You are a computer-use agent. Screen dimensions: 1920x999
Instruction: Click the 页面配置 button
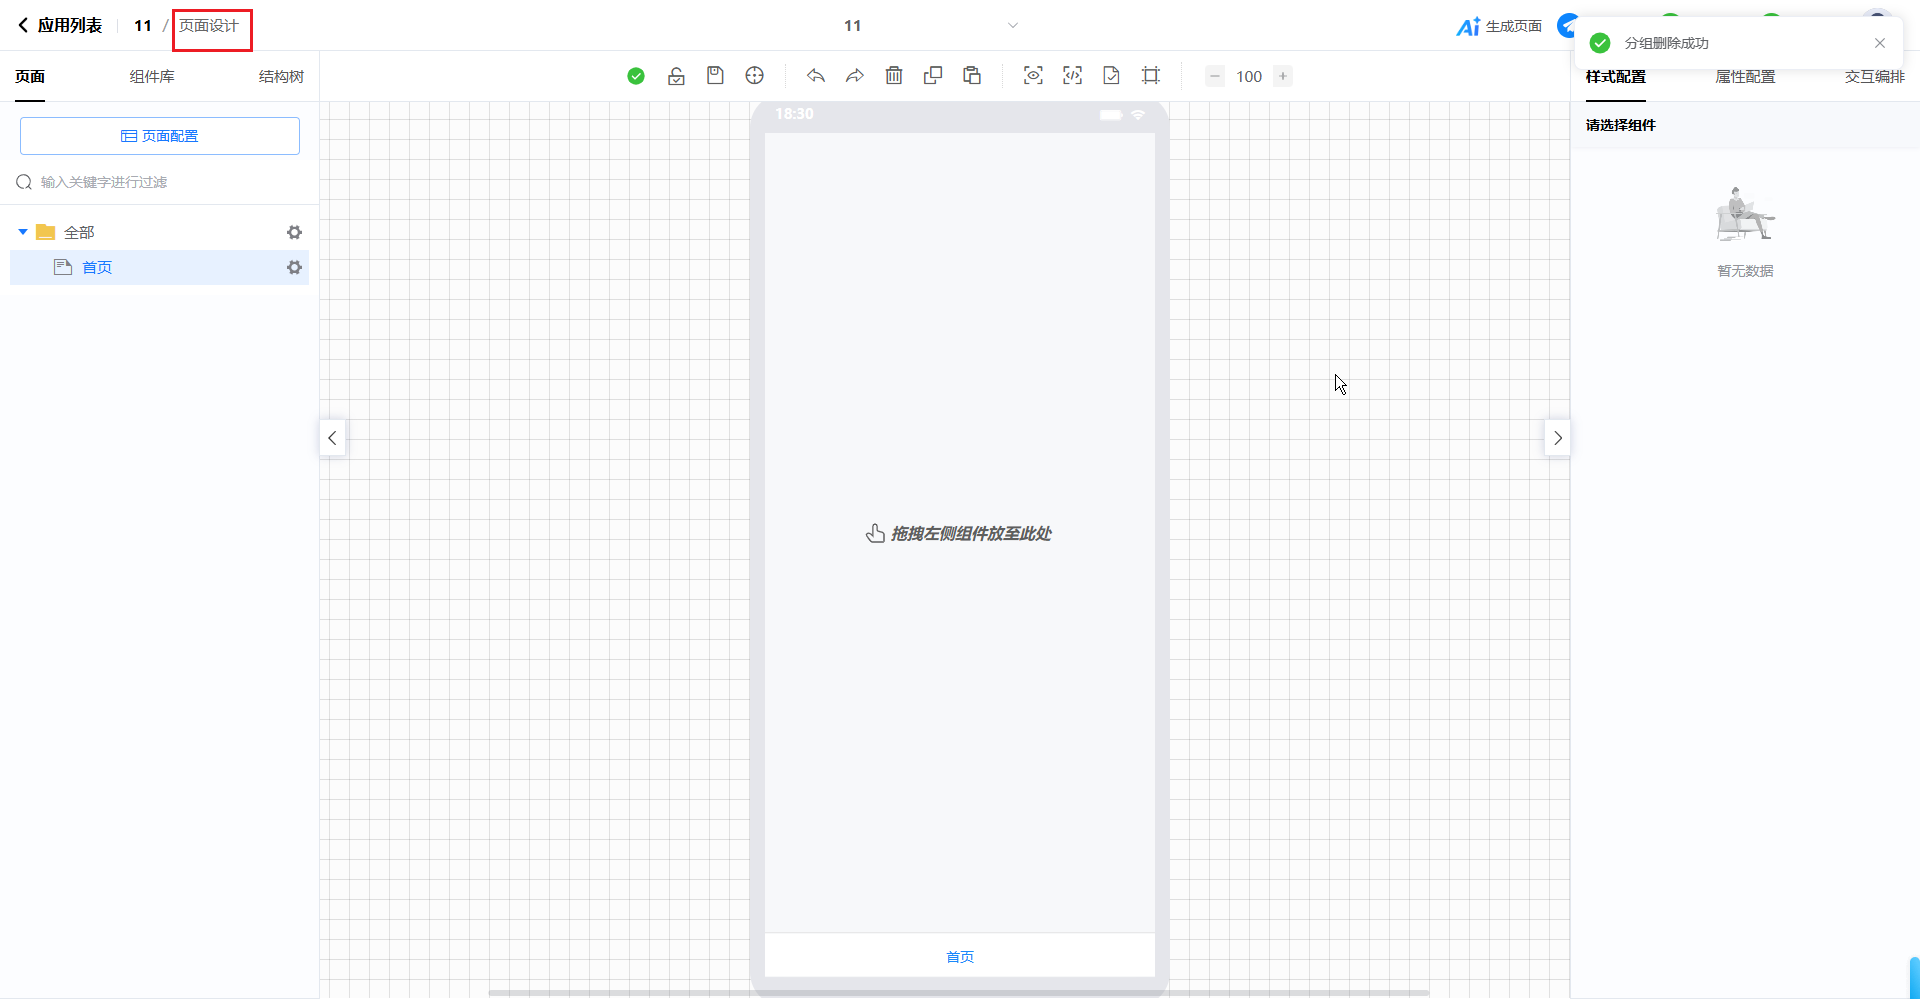(160, 136)
